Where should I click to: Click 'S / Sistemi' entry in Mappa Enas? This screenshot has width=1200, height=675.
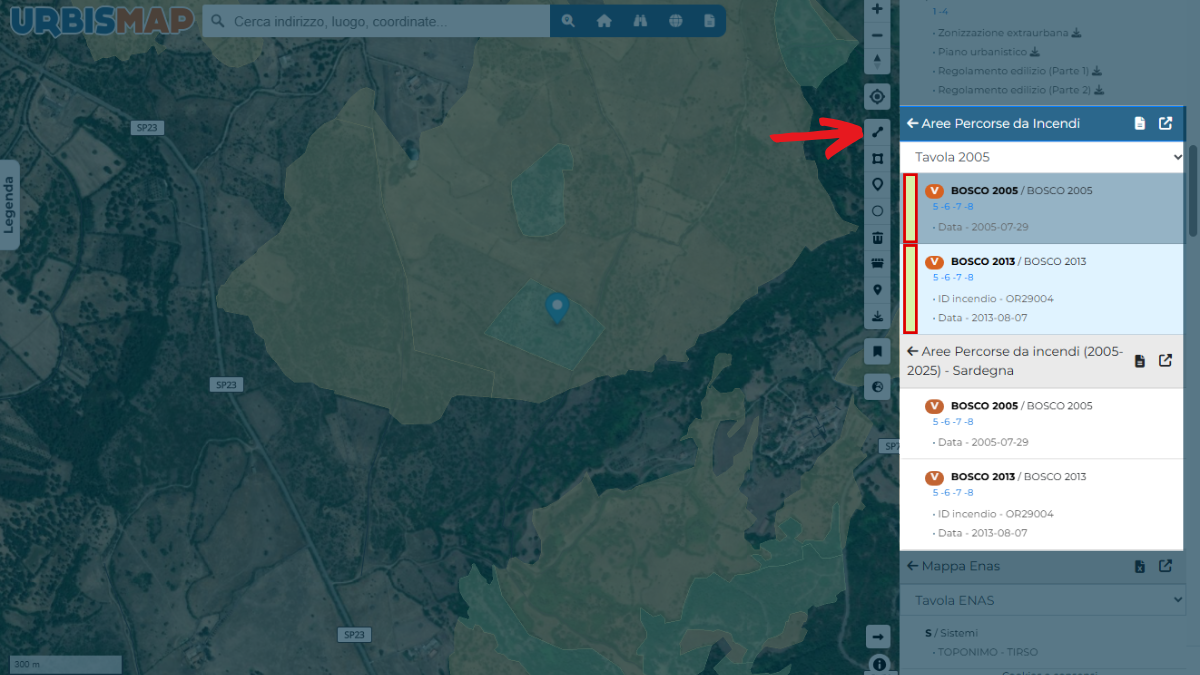pos(951,633)
